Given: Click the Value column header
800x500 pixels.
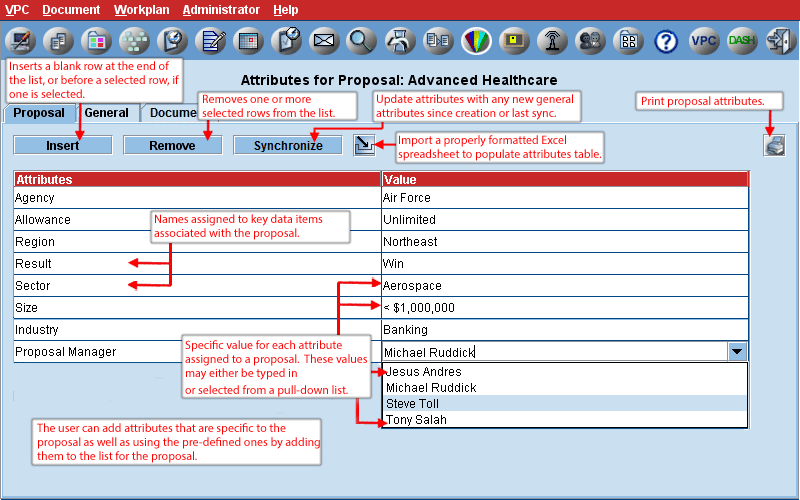Looking at the screenshot, I should [x=565, y=179].
